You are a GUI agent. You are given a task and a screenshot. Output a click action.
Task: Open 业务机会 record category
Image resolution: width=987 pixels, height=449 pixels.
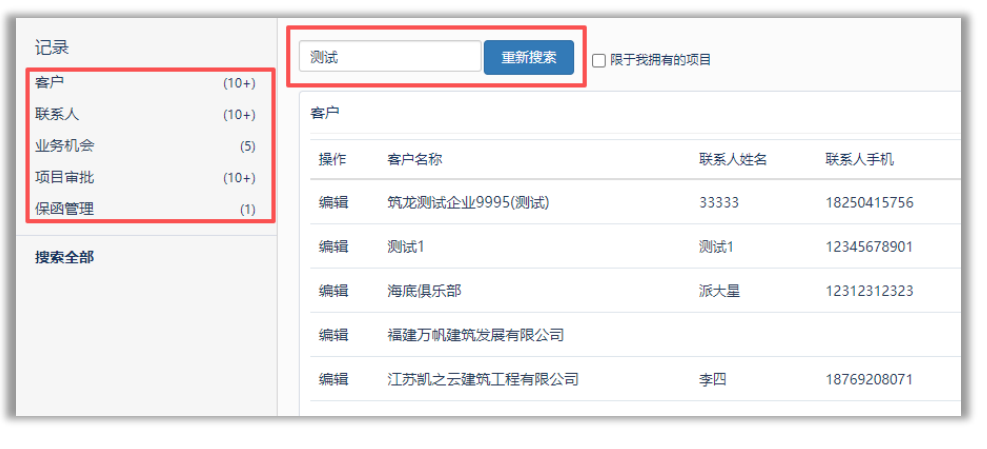65,146
